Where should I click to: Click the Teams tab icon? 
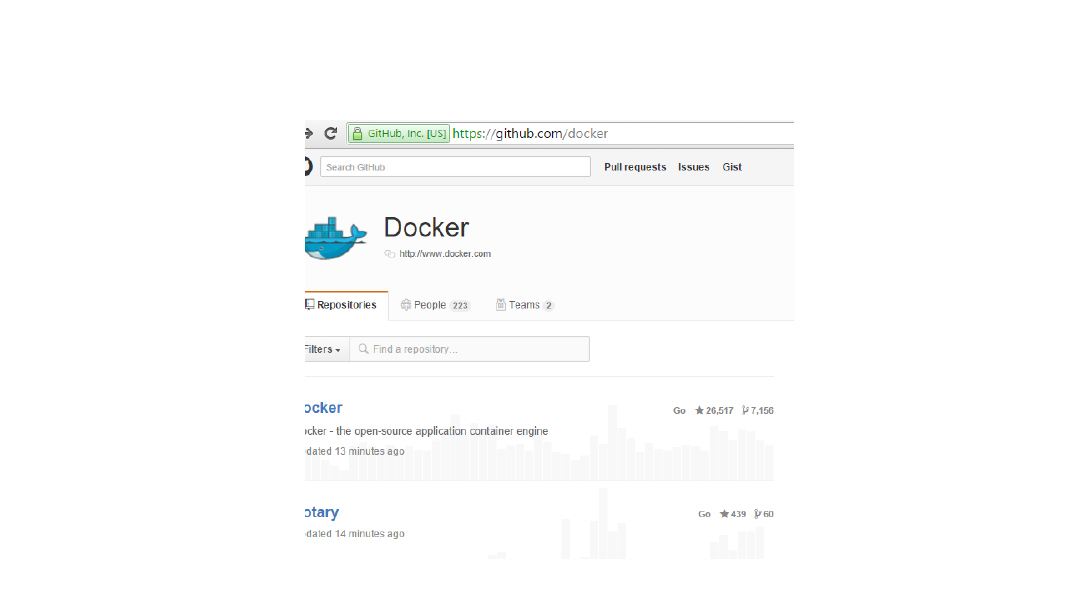point(501,305)
